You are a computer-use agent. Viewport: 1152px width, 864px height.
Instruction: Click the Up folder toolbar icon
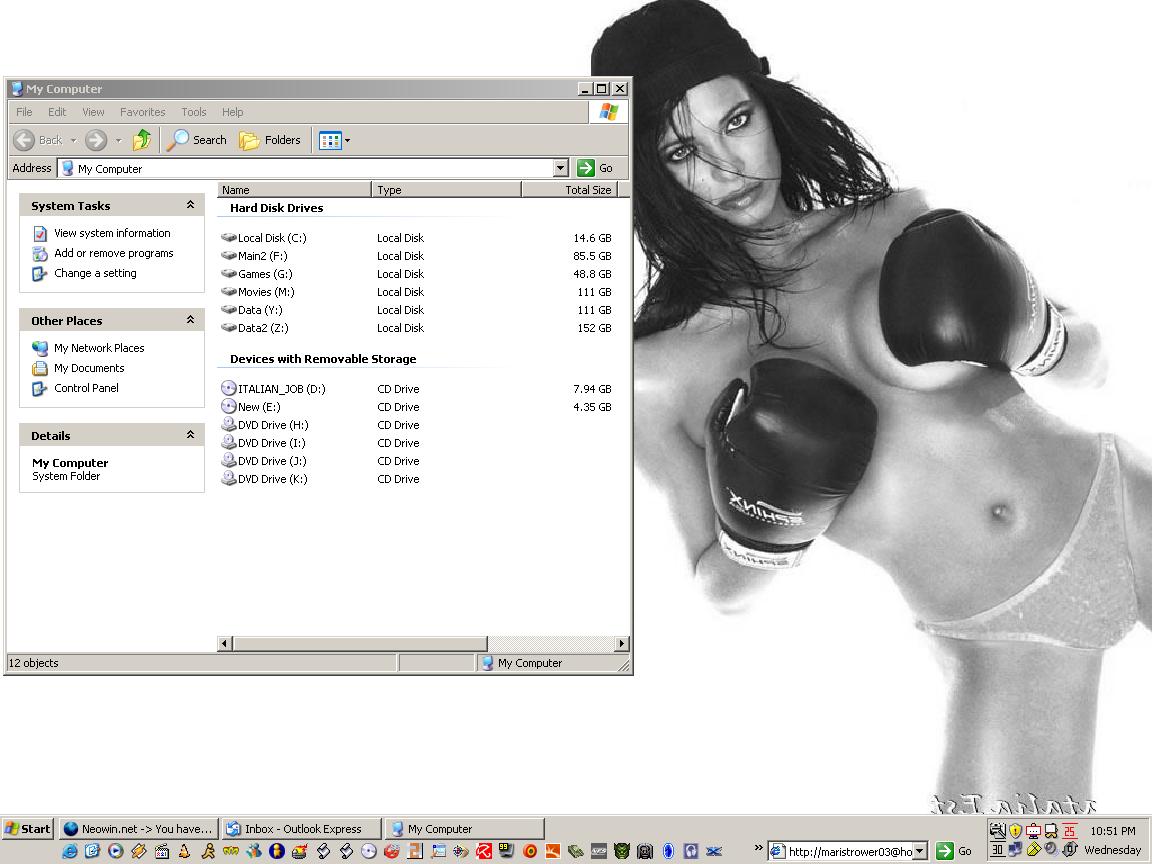142,140
